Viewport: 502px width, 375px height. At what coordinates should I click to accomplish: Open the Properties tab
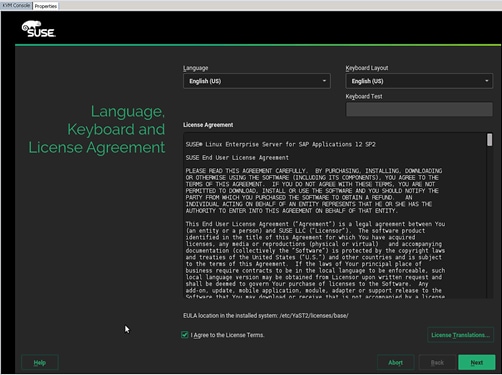pos(46,6)
